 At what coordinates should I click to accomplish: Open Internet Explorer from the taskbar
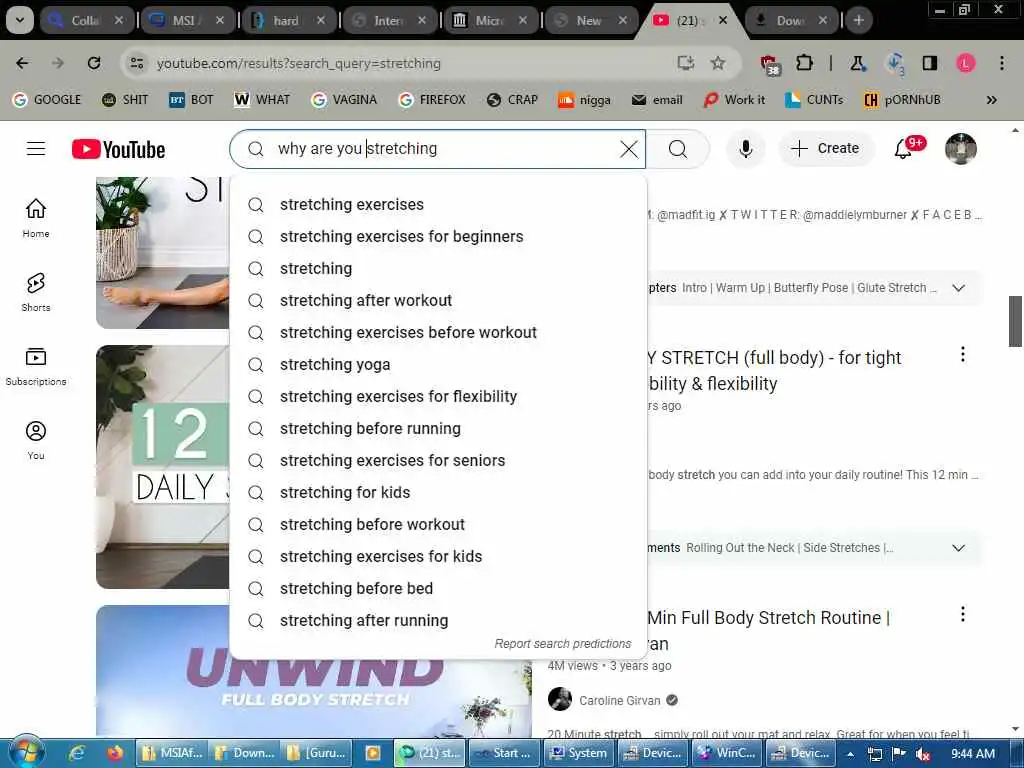point(77,754)
